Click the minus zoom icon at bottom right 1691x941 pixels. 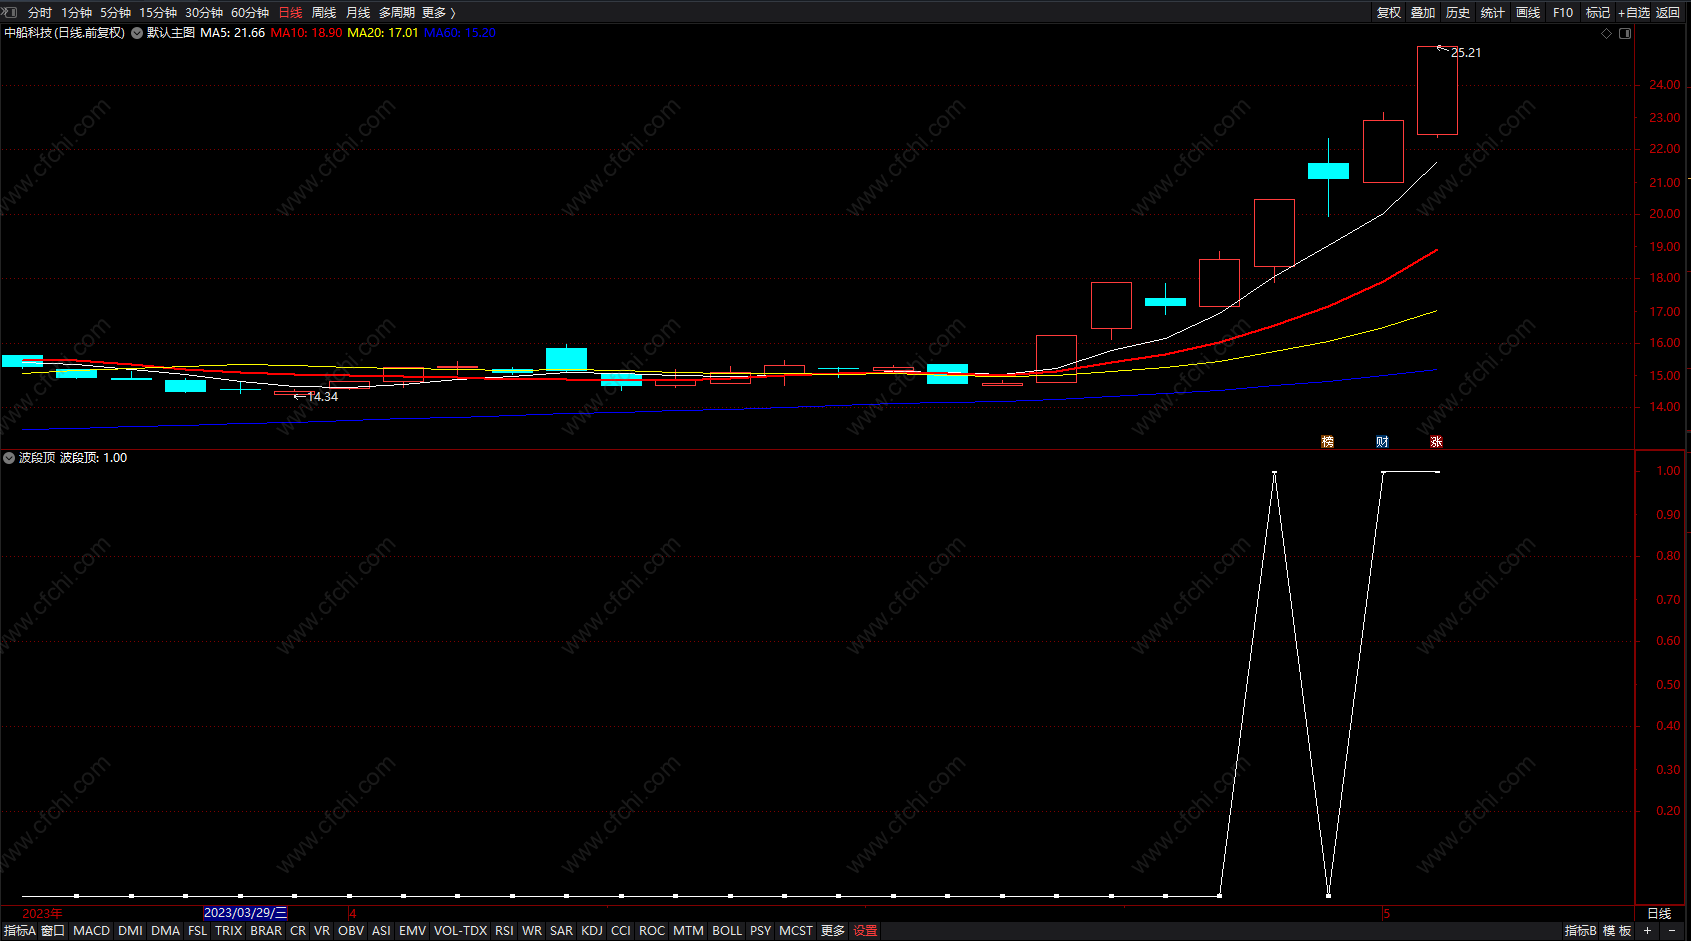point(1672,930)
